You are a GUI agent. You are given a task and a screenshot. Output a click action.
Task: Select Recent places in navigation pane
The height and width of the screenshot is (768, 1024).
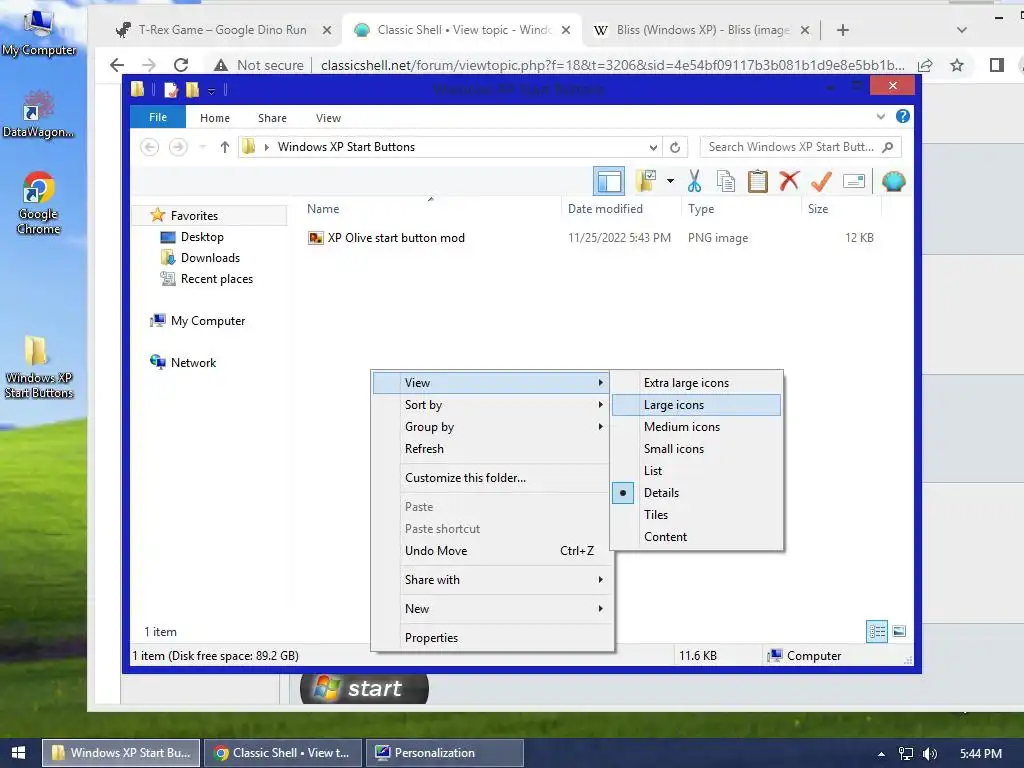point(216,279)
